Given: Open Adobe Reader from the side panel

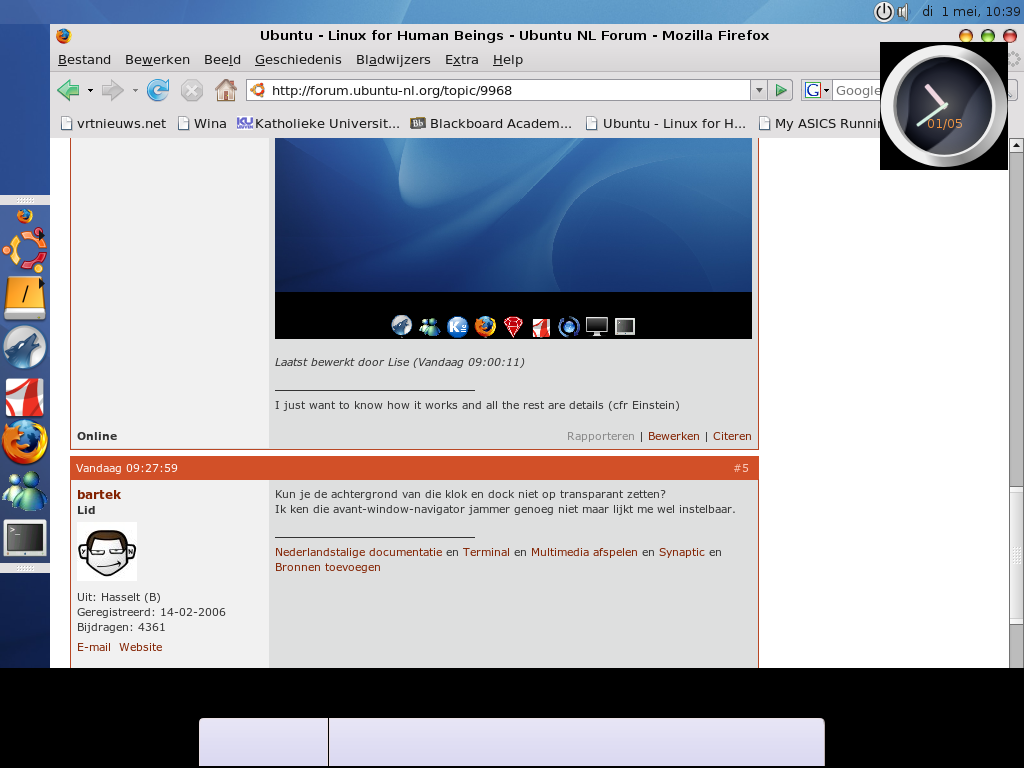Looking at the screenshot, I should [24, 397].
